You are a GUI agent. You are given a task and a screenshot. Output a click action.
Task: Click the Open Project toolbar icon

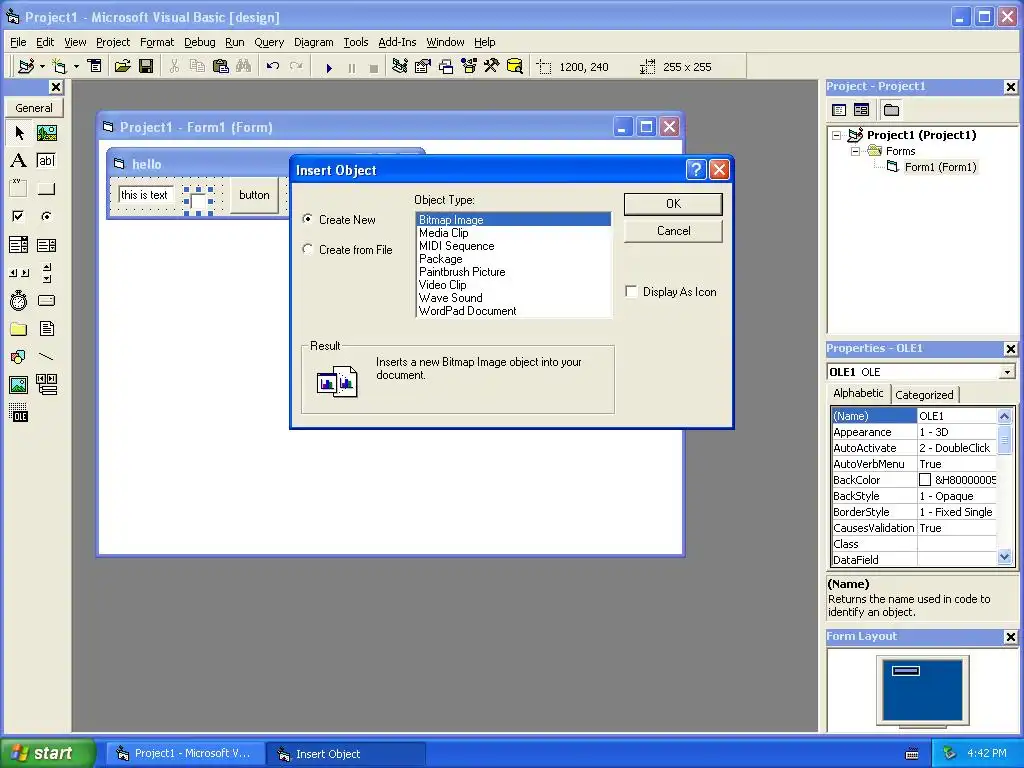(122, 66)
